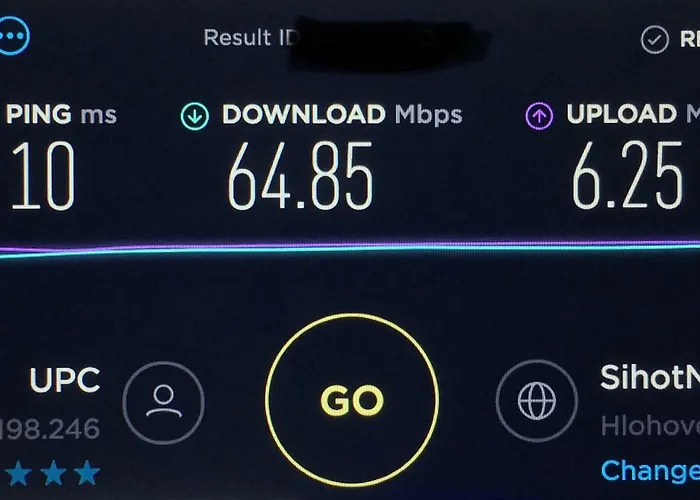Click the Results checkmark circle icon
700x500 pixels.
click(x=655, y=40)
